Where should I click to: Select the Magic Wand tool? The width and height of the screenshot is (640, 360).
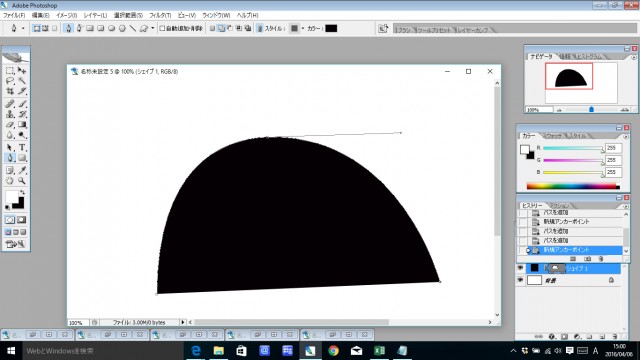click(22, 81)
